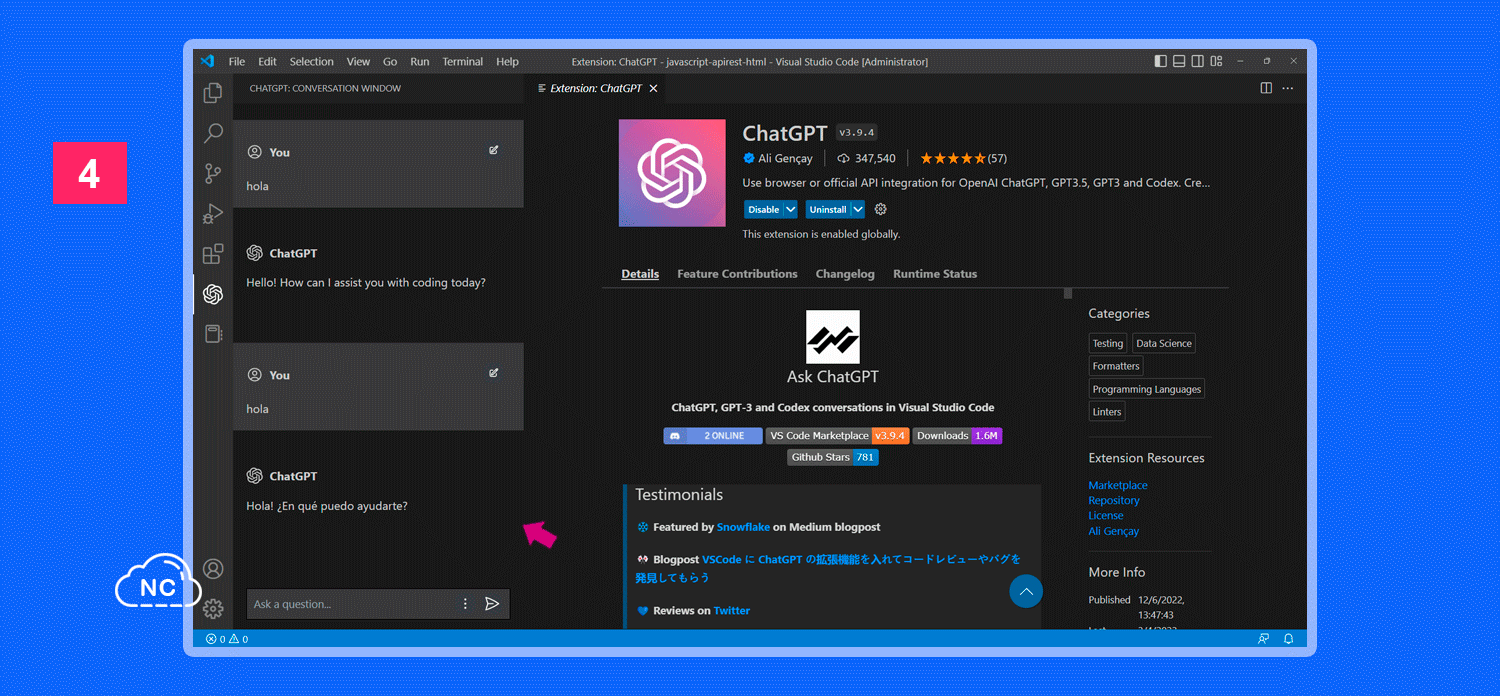Image resolution: width=1500 pixels, height=696 pixels.
Task: Open the Snowflake link in Testimonials
Action: (743, 527)
